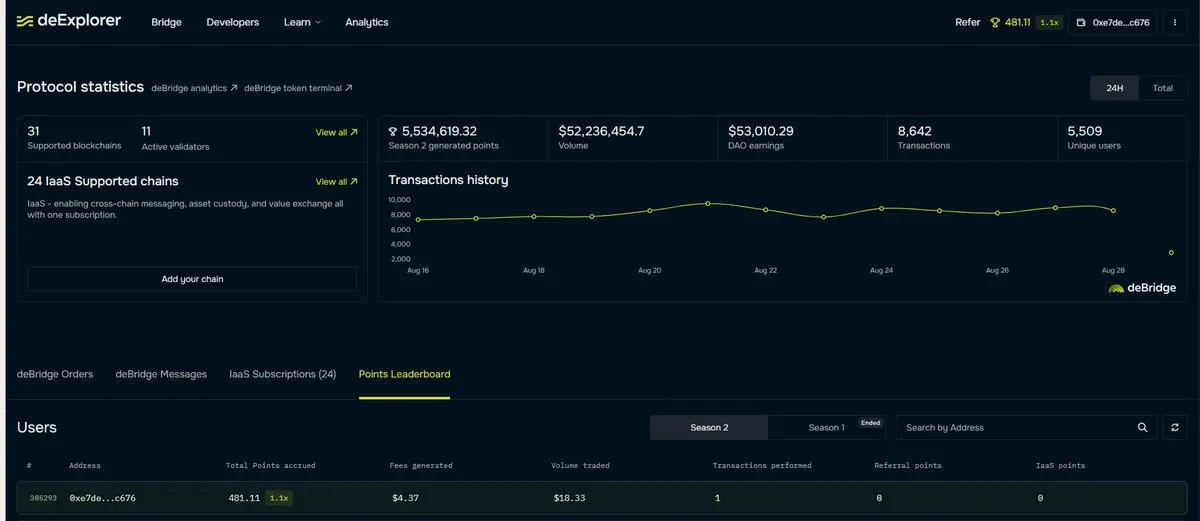Screen dimensions: 1200x521
Task: Click the 8,642 transactions value
Action: 915,131
